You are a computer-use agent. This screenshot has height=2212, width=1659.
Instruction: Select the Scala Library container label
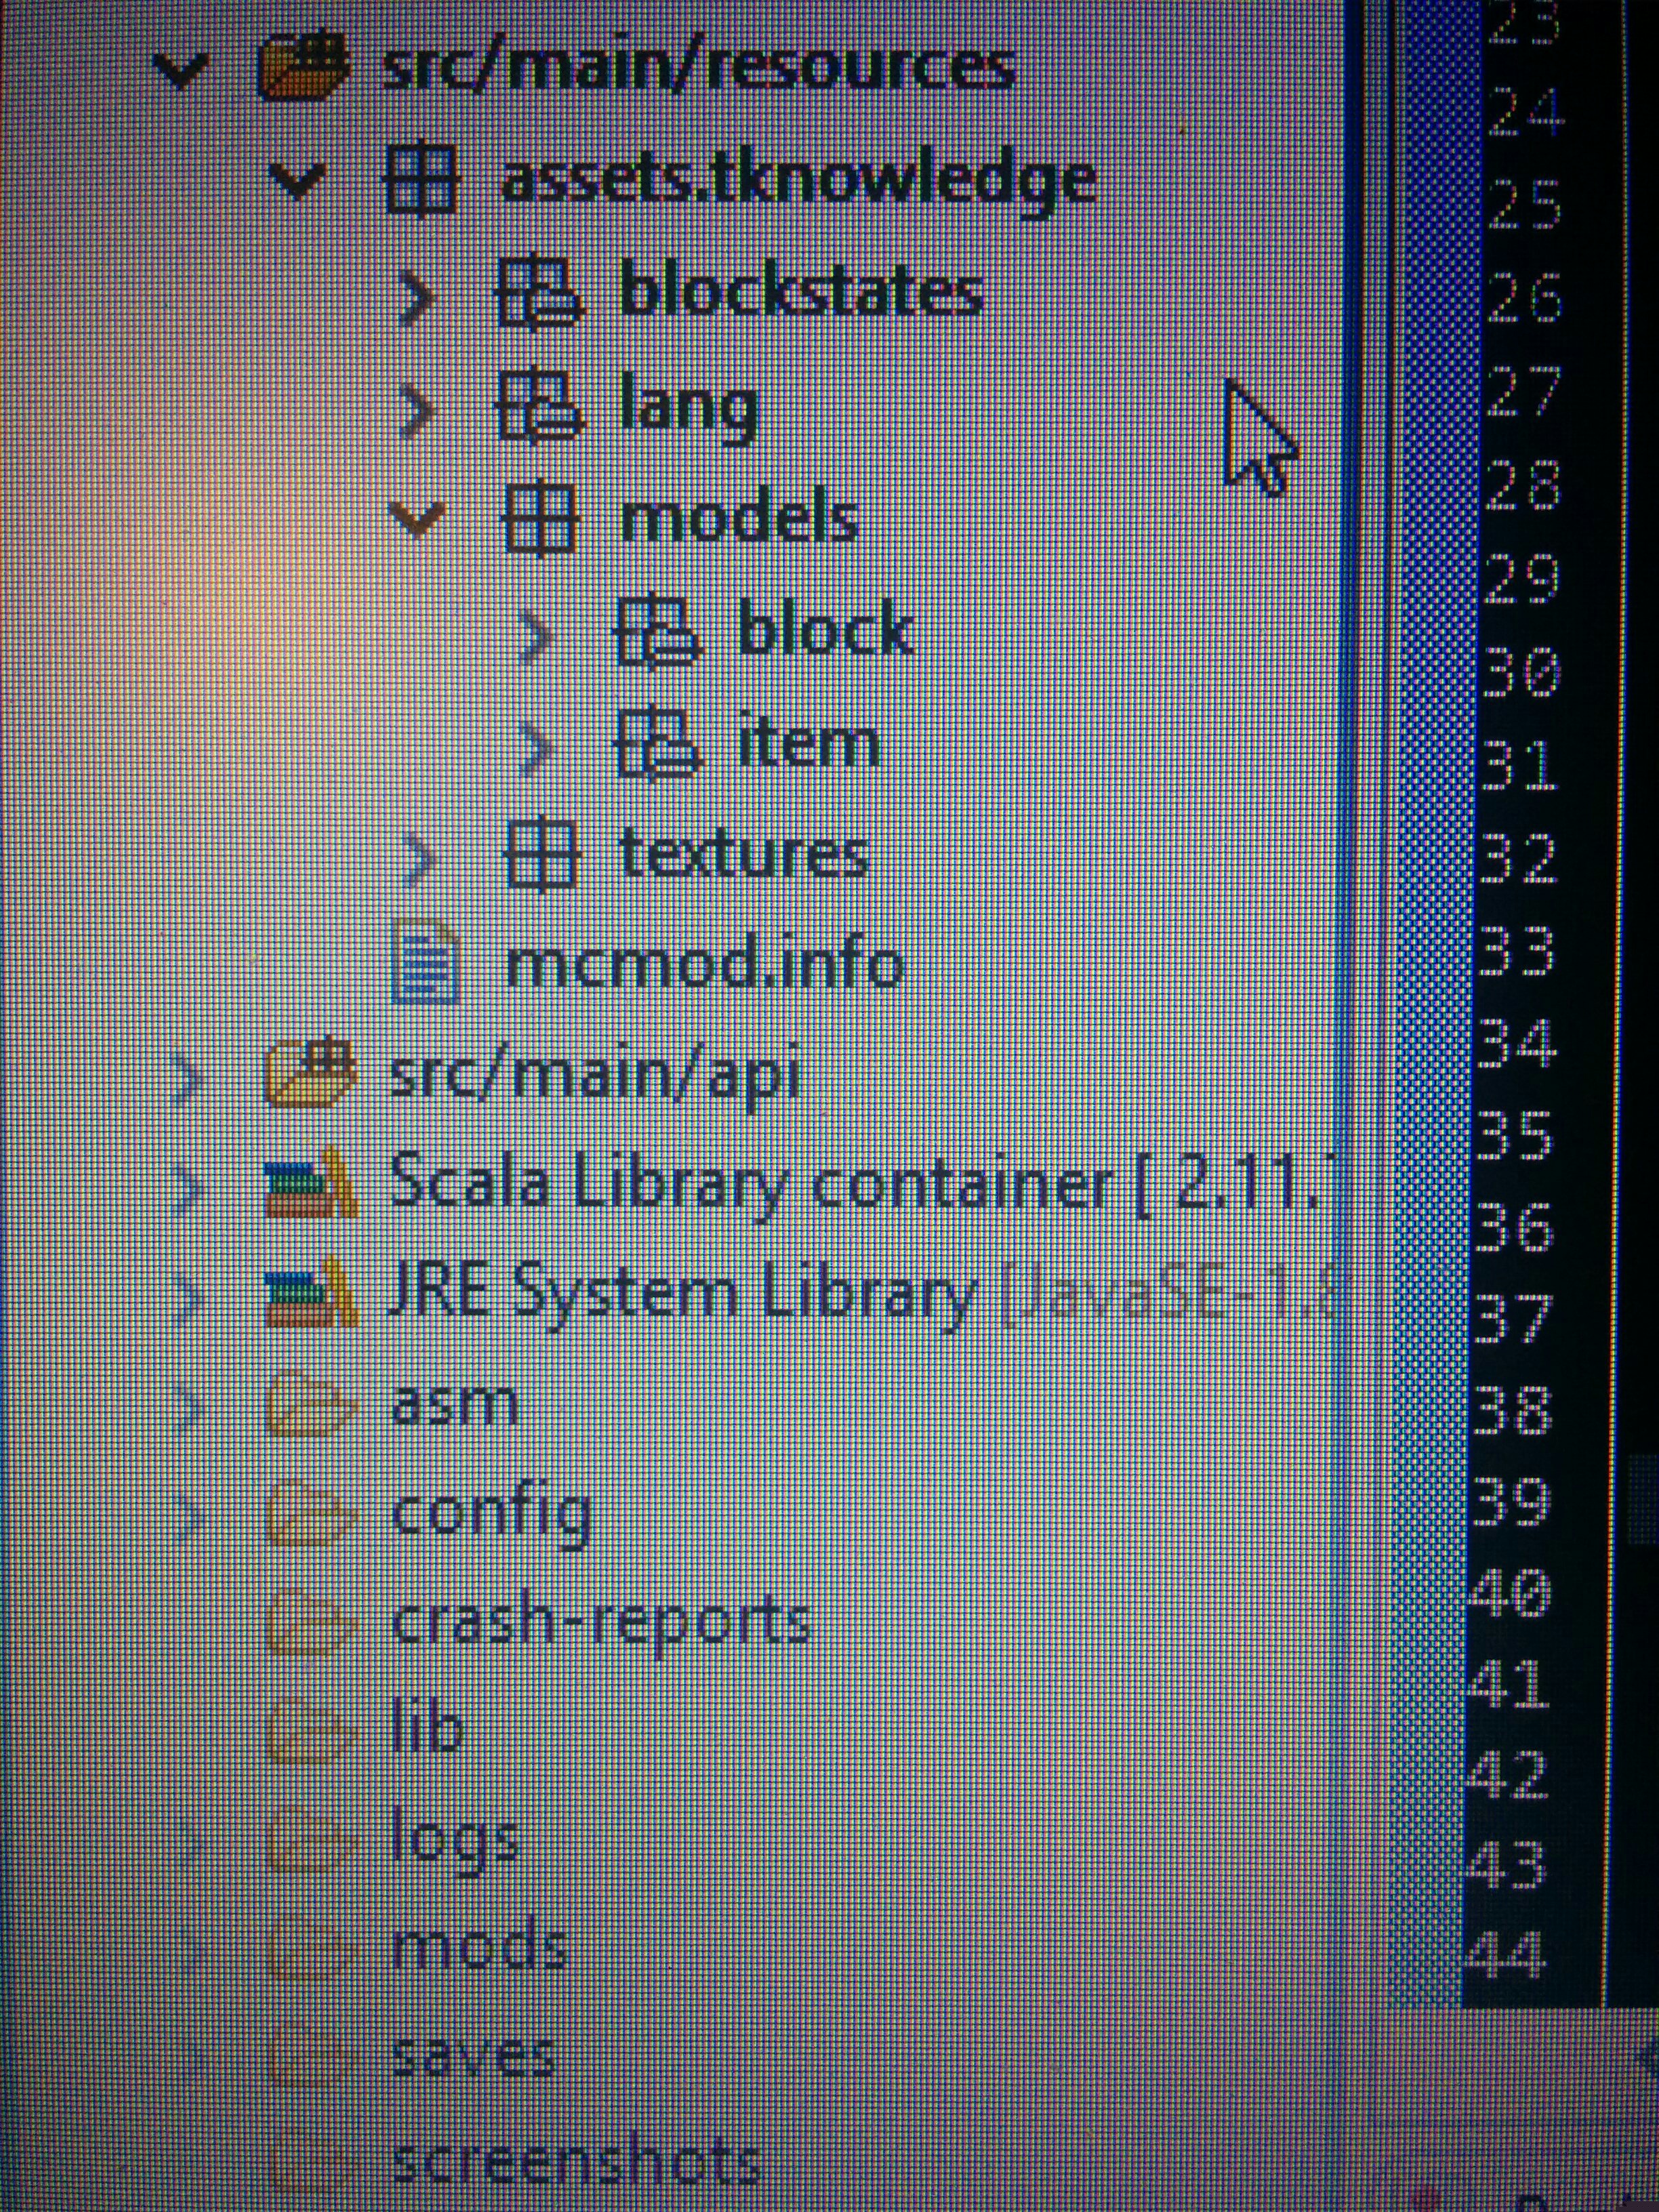861,1187
